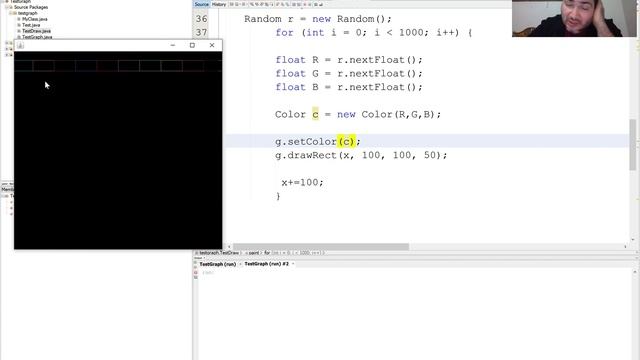This screenshot has height=360, width=640.
Task: Open the TestGraph (run) #2 output tab
Action: coord(266,264)
